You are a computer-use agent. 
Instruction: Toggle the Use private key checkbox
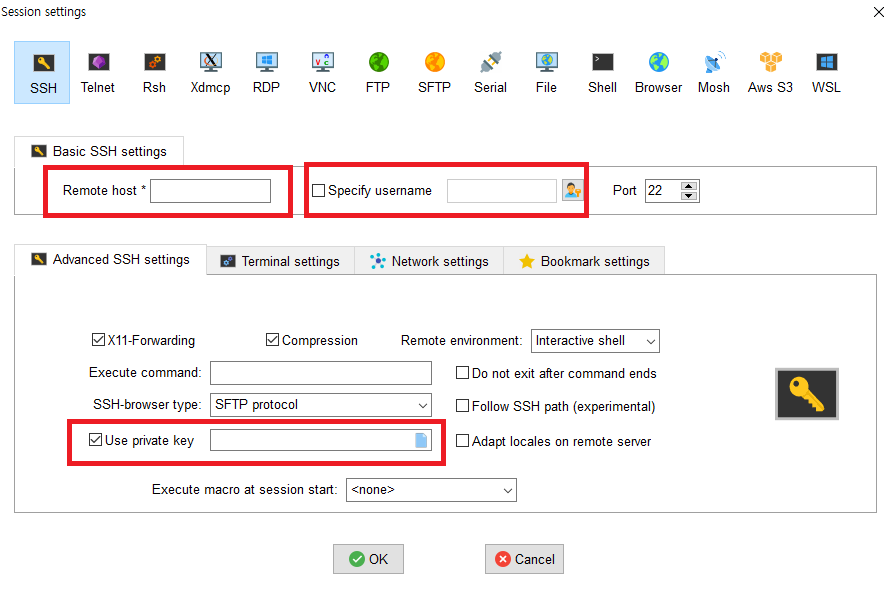[95, 439]
